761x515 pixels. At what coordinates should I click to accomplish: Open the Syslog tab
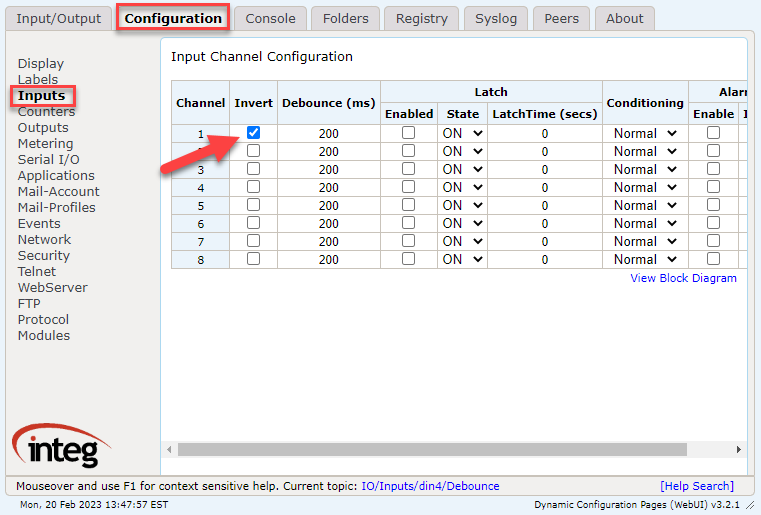coord(496,18)
